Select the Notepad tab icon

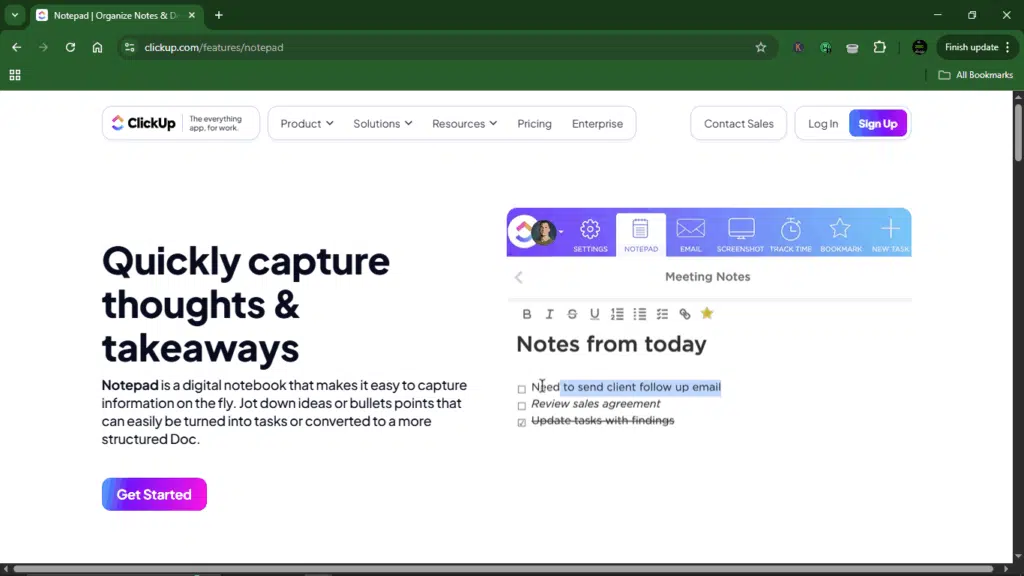[641, 235]
